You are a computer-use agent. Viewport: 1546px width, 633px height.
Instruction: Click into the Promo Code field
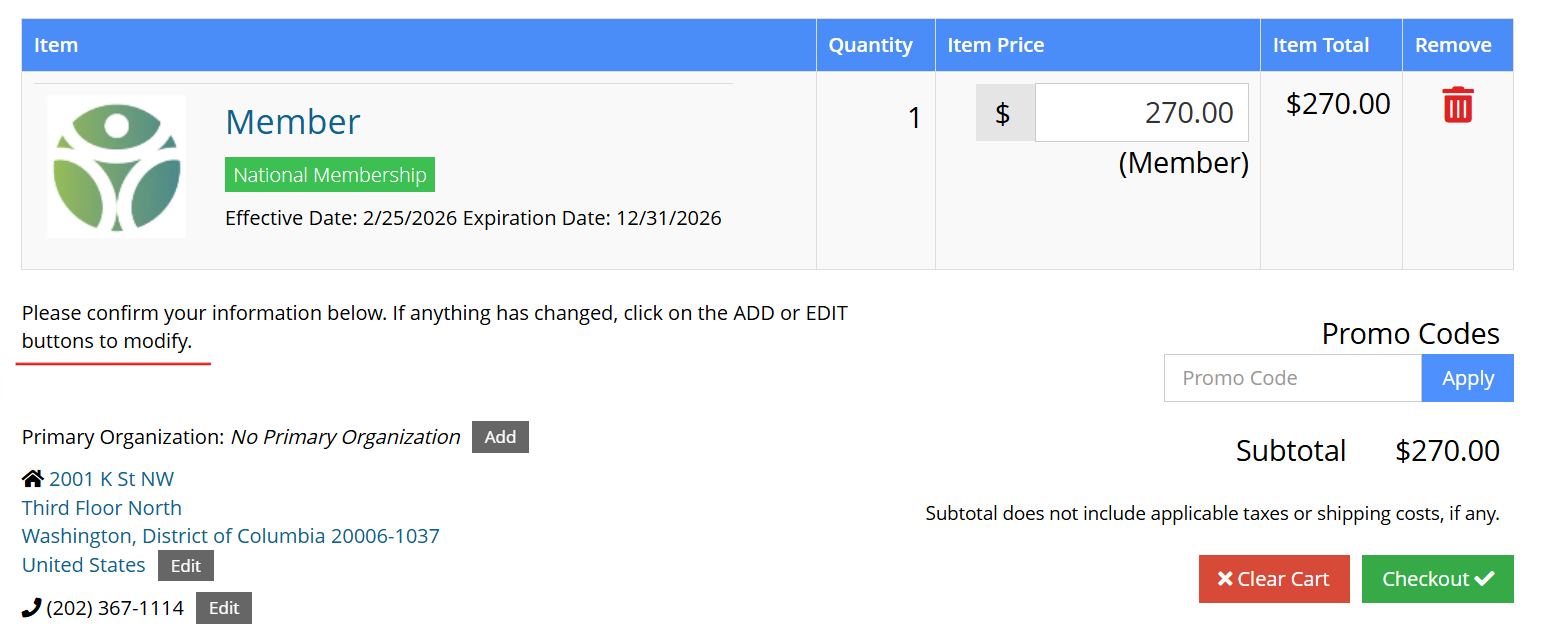click(1292, 378)
